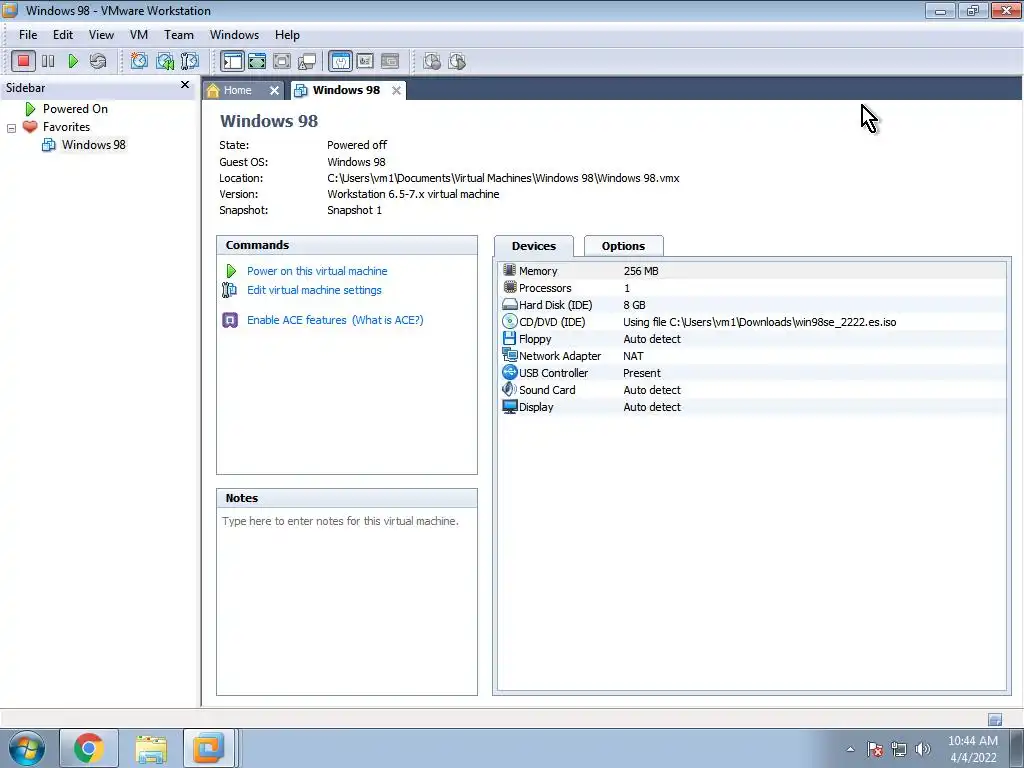Image resolution: width=1024 pixels, height=768 pixels.
Task: Open the Edit menu
Action: coord(63,35)
